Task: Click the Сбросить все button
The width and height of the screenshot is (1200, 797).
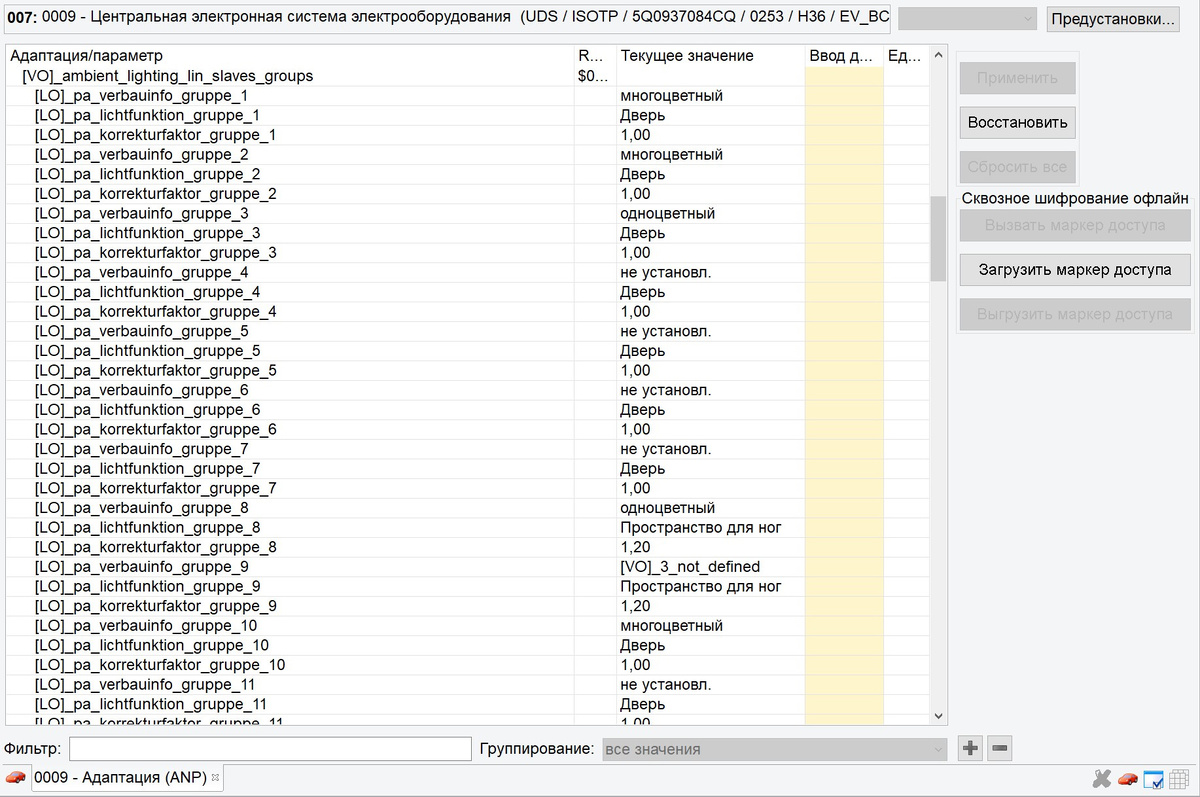Action: click(1017, 167)
